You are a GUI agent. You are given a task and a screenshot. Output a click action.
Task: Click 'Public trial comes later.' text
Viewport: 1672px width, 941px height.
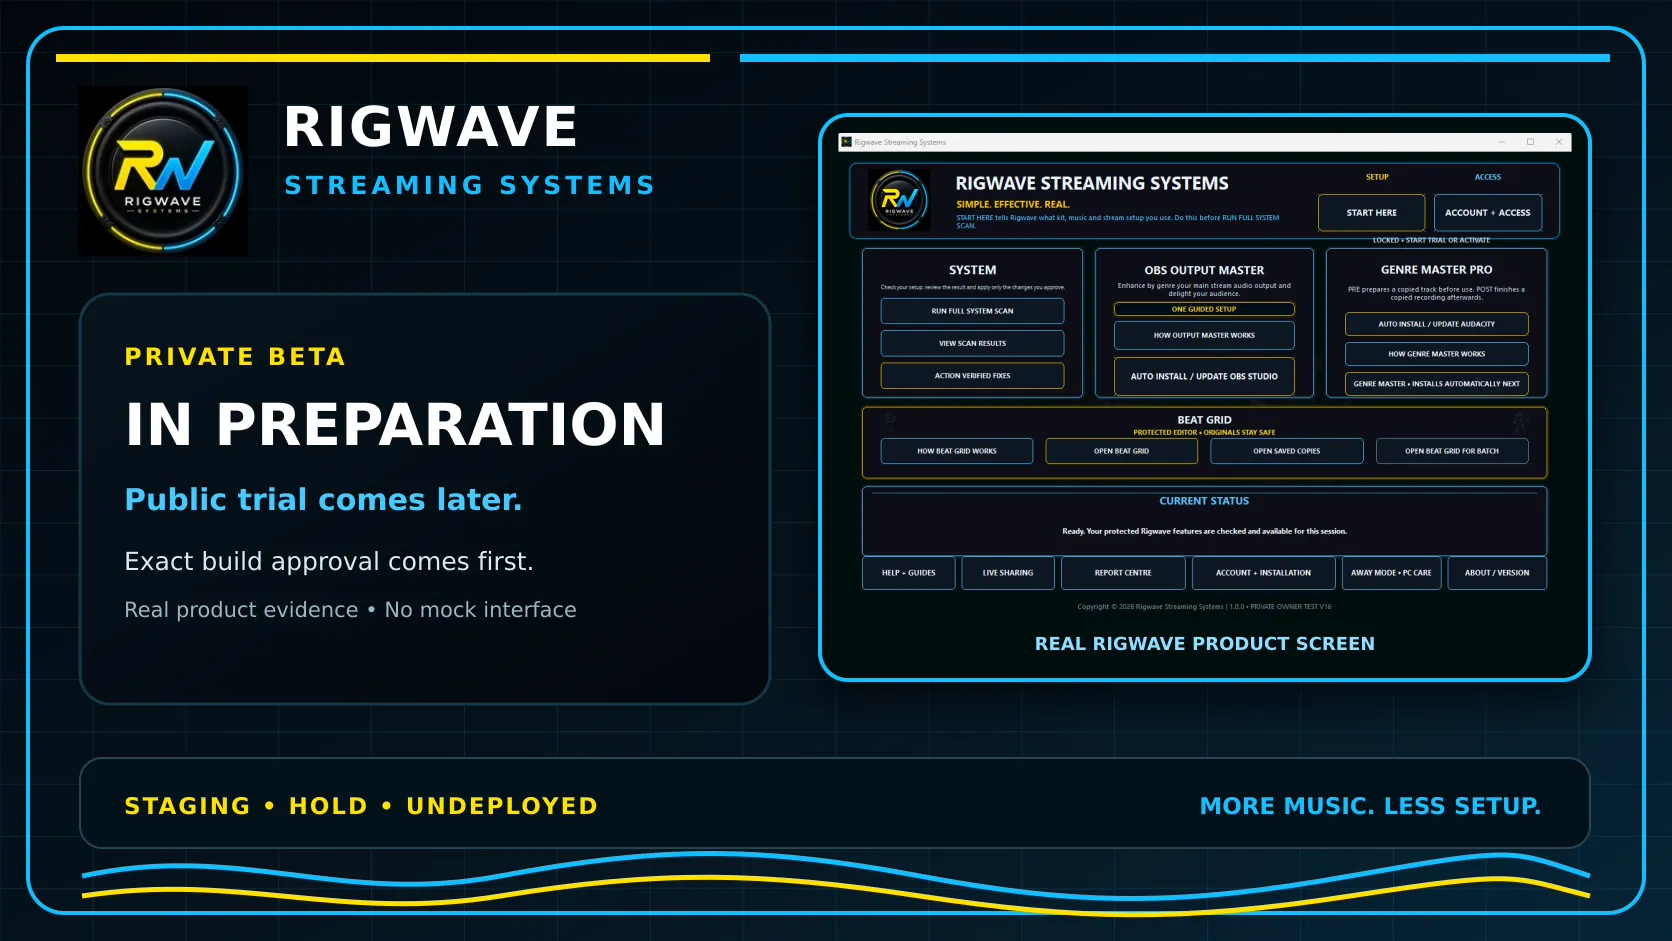(x=323, y=499)
